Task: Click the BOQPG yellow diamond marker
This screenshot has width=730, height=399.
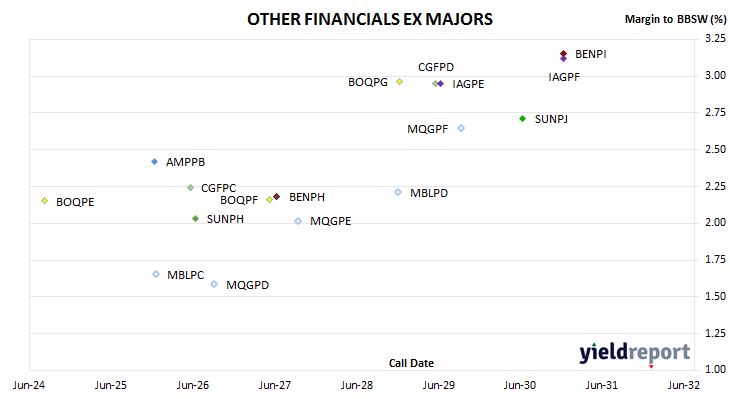Action: pyautogui.click(x=399, y=81)
